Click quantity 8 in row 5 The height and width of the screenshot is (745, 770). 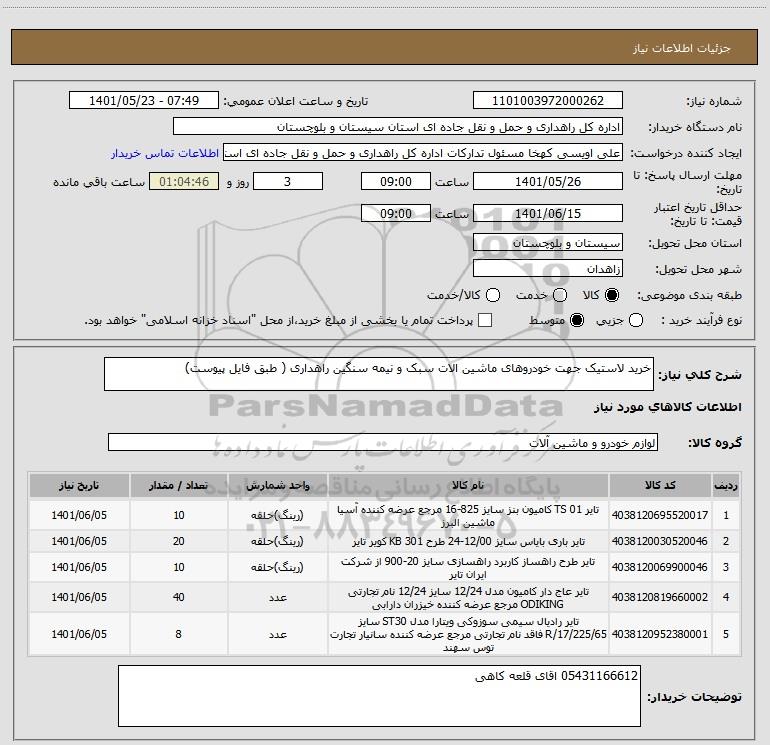coord(178,634)
